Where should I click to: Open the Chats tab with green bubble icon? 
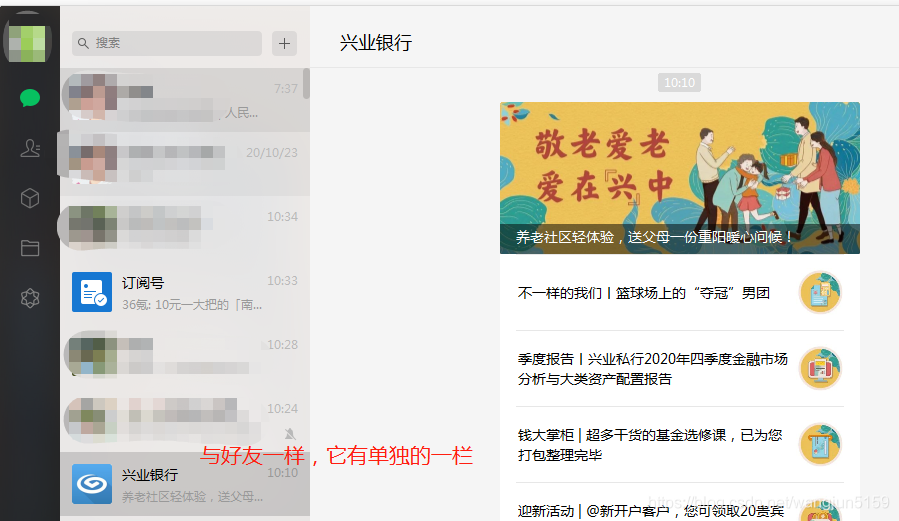(30, 98)
